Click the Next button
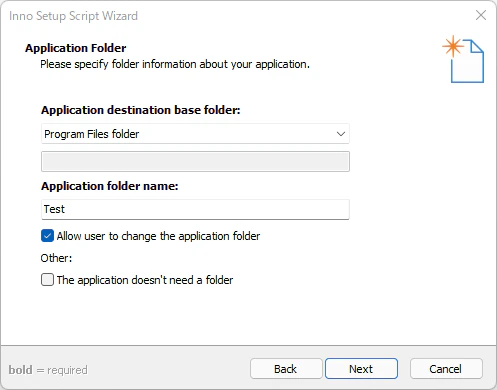497x390 pixels. 361,369
